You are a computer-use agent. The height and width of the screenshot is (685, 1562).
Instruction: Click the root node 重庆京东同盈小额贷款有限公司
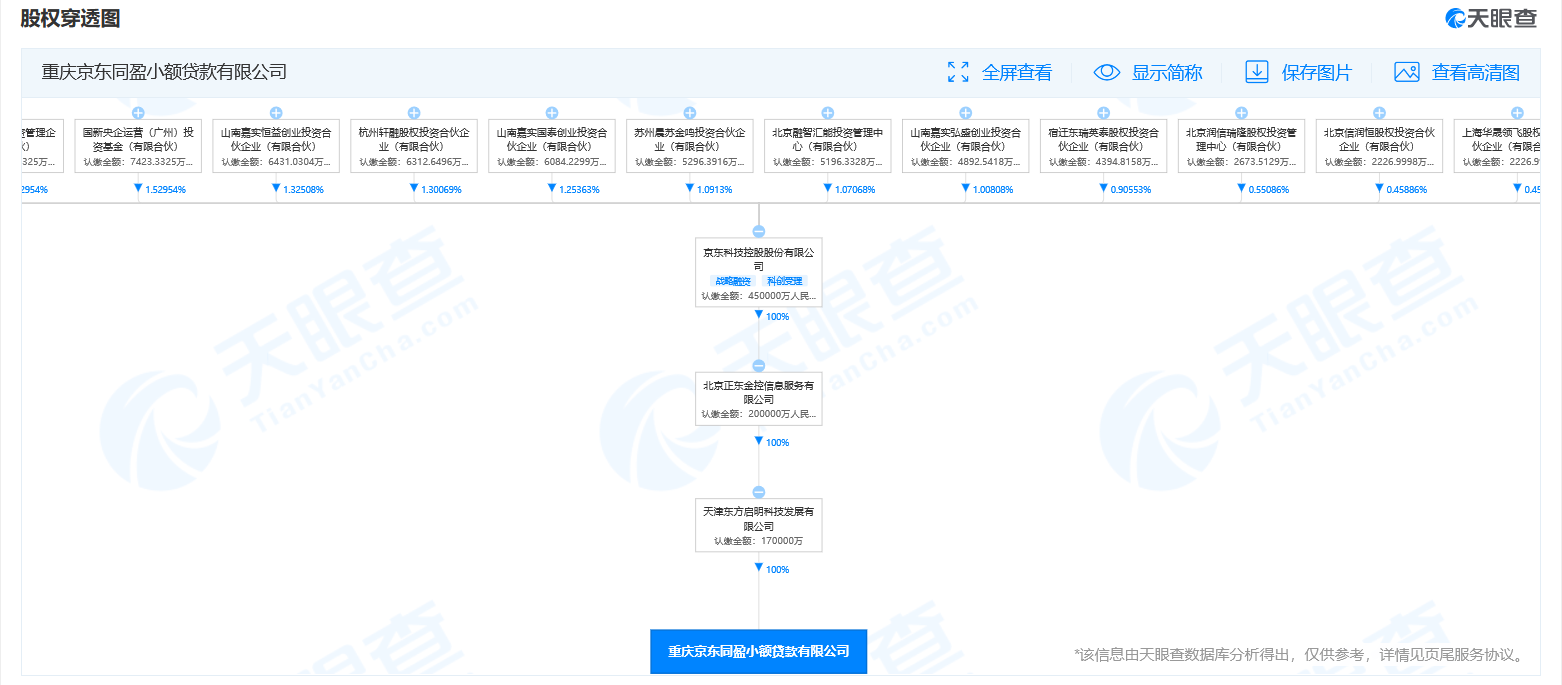click(759, 651)
